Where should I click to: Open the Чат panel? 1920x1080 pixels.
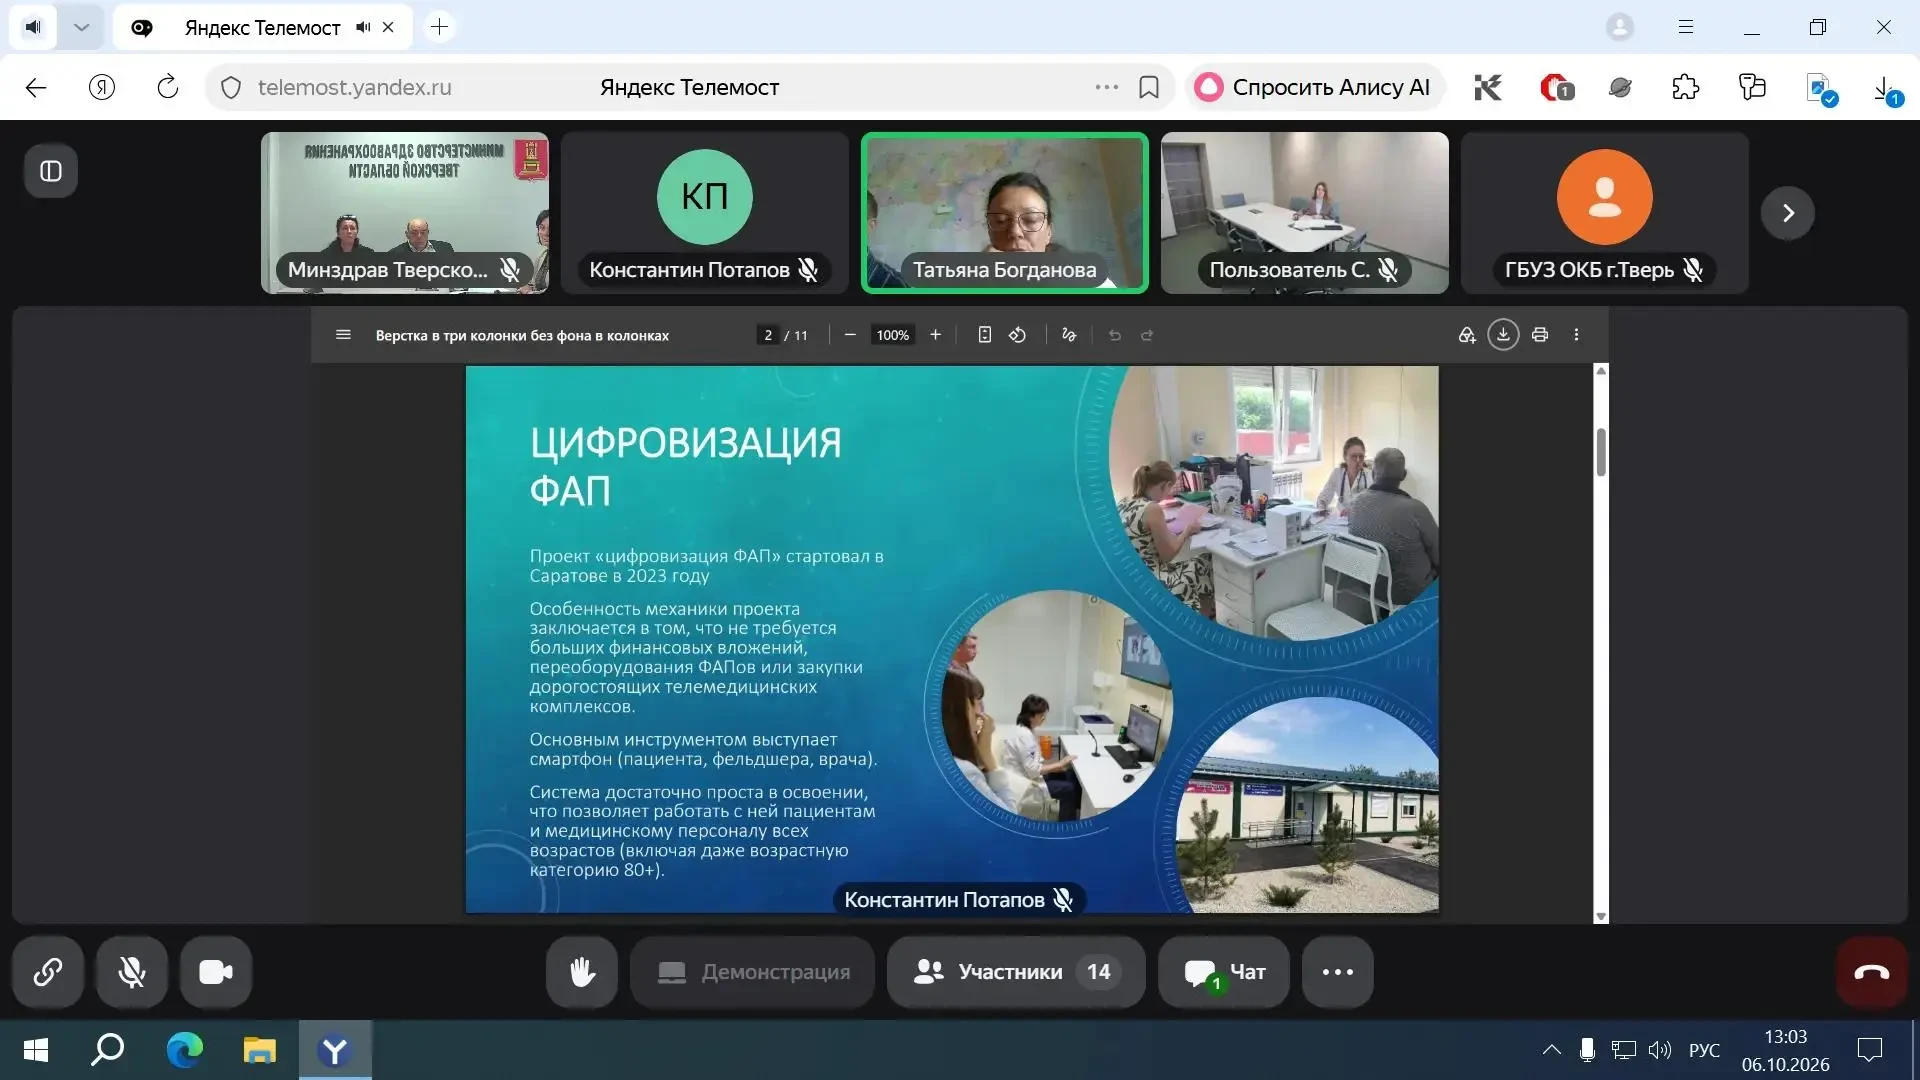tap(1224, 972)
